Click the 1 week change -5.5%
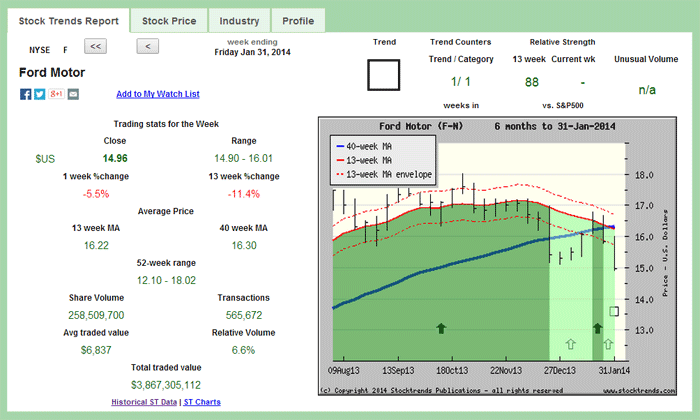700x420 pixels. (96, 194)
